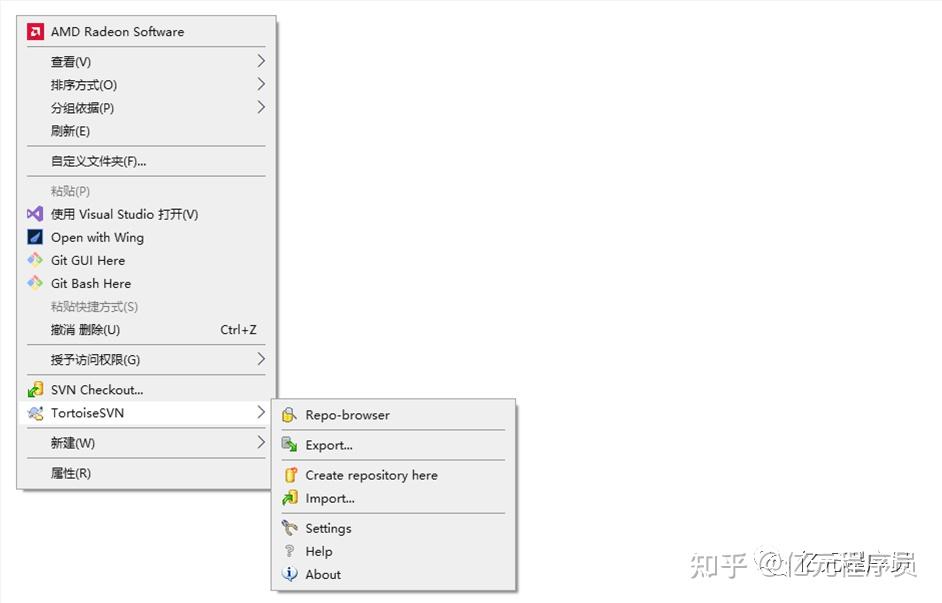Select Open with Wing
The height and width of the screenshot is (603, 942).
[147, 237]
